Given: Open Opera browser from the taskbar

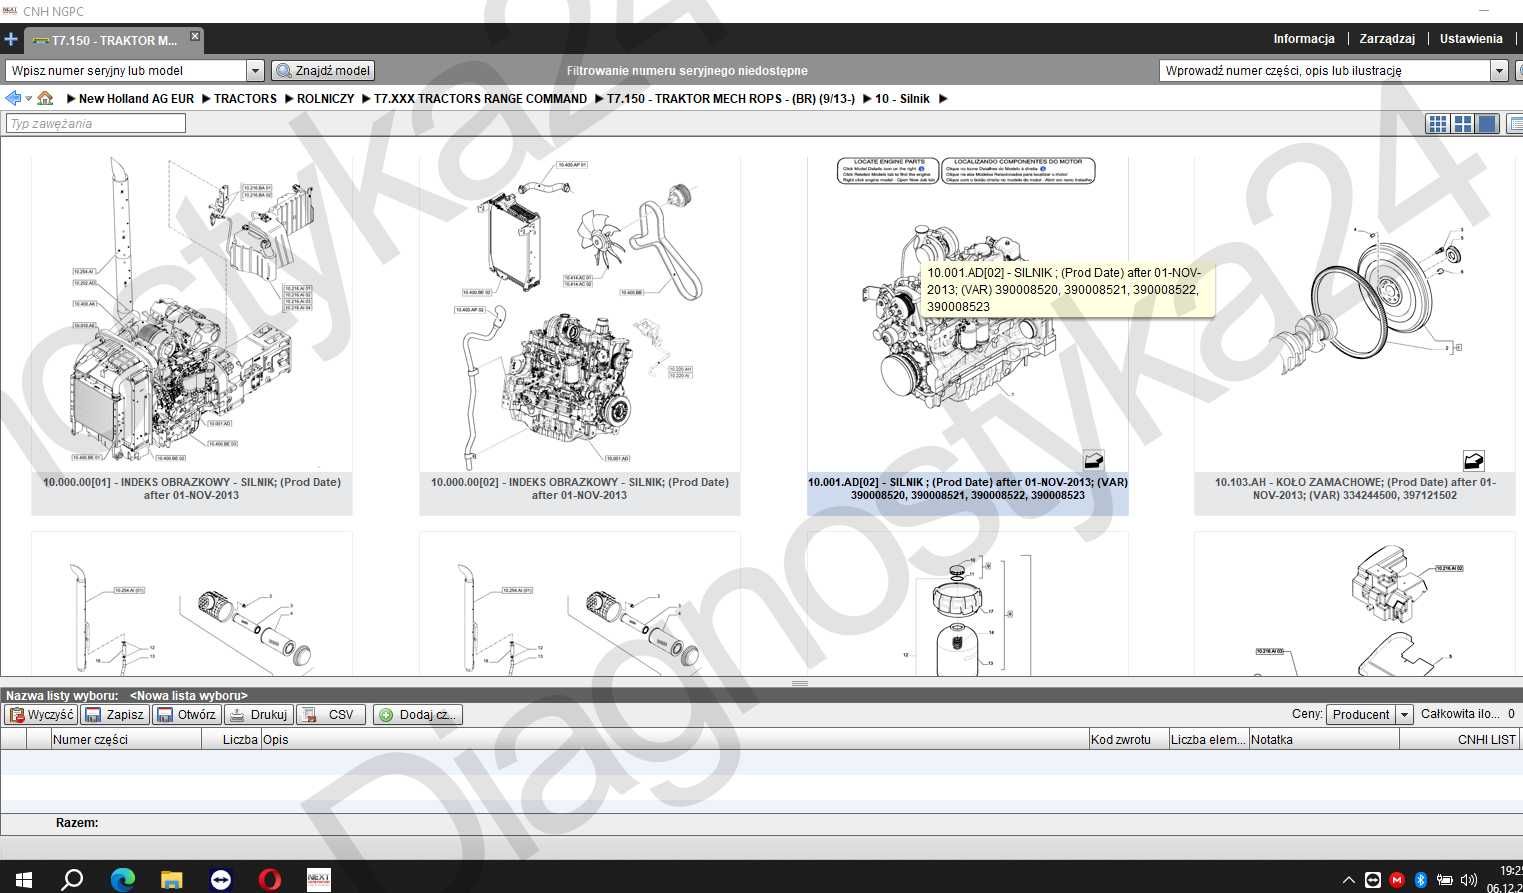Looking at the screenshot, I should coord(270,879).
